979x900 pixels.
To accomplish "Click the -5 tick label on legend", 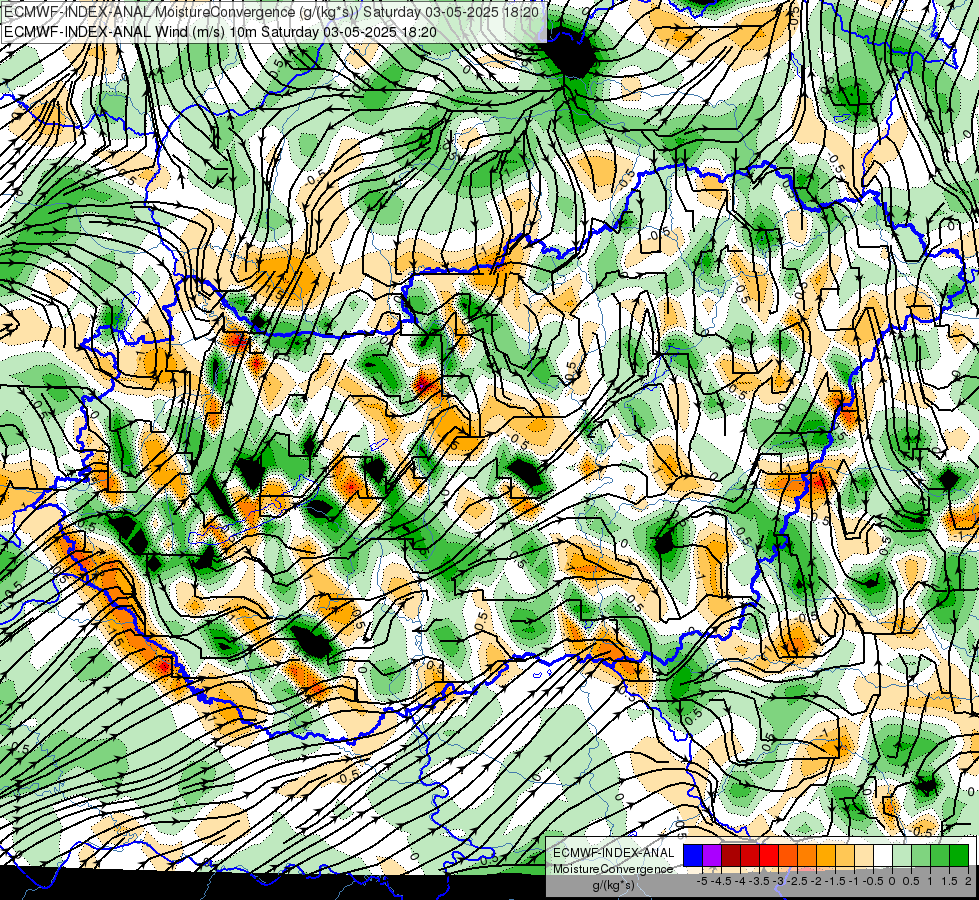I will click(x=702, y=881).
